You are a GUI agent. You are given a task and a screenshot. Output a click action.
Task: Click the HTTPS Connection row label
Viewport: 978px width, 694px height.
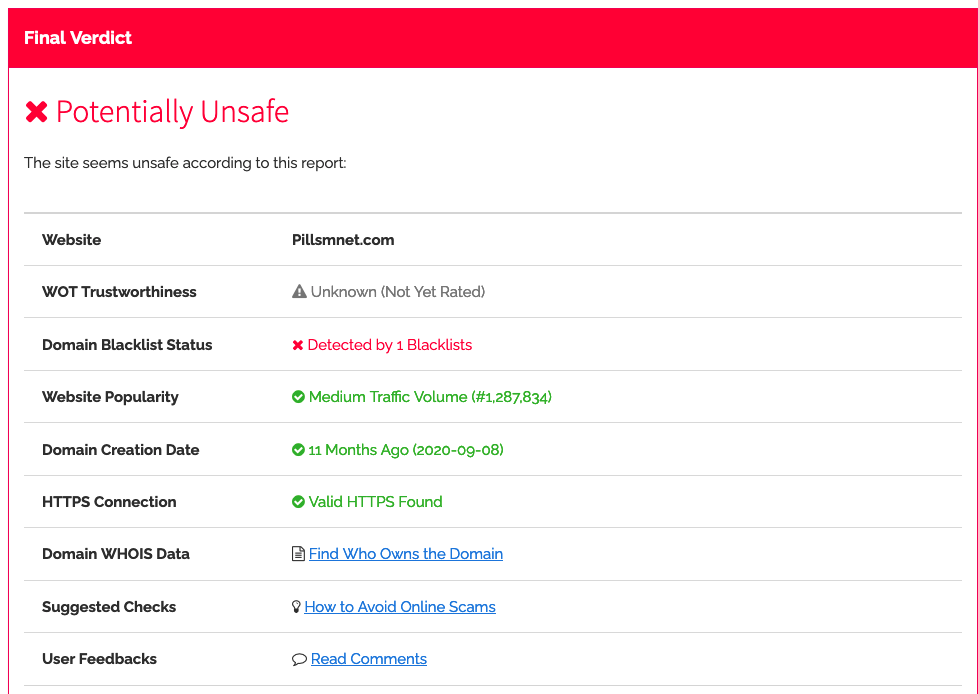tap(109, 502)
